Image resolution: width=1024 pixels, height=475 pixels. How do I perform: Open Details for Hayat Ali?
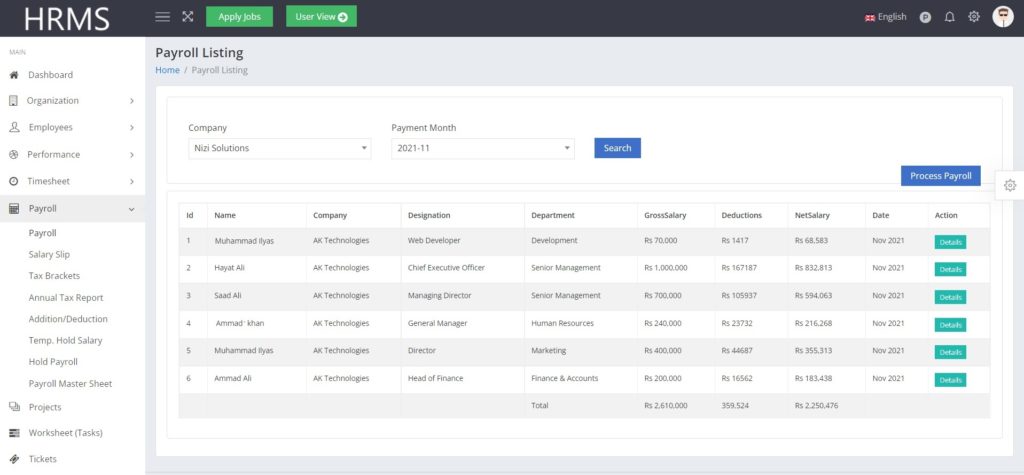950,269
